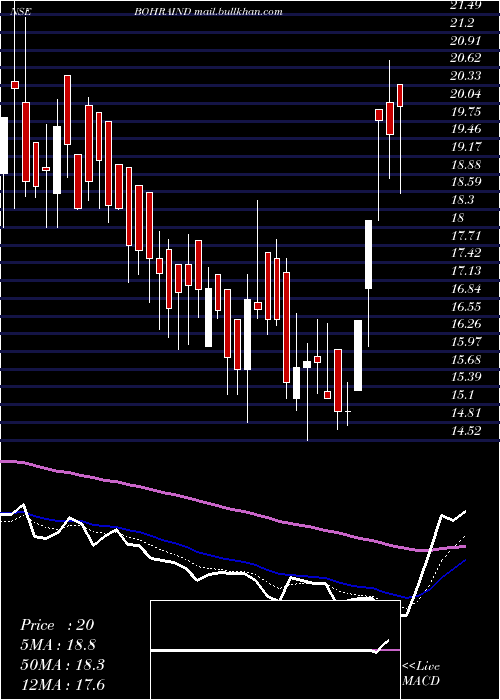The width and height of the screenshot is (500, 700).
Task: Click the 14.81 price axis label
Action: 465,412
